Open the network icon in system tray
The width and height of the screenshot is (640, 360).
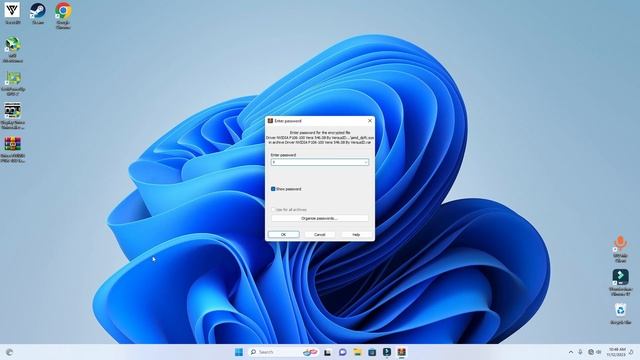click(591, 352)
